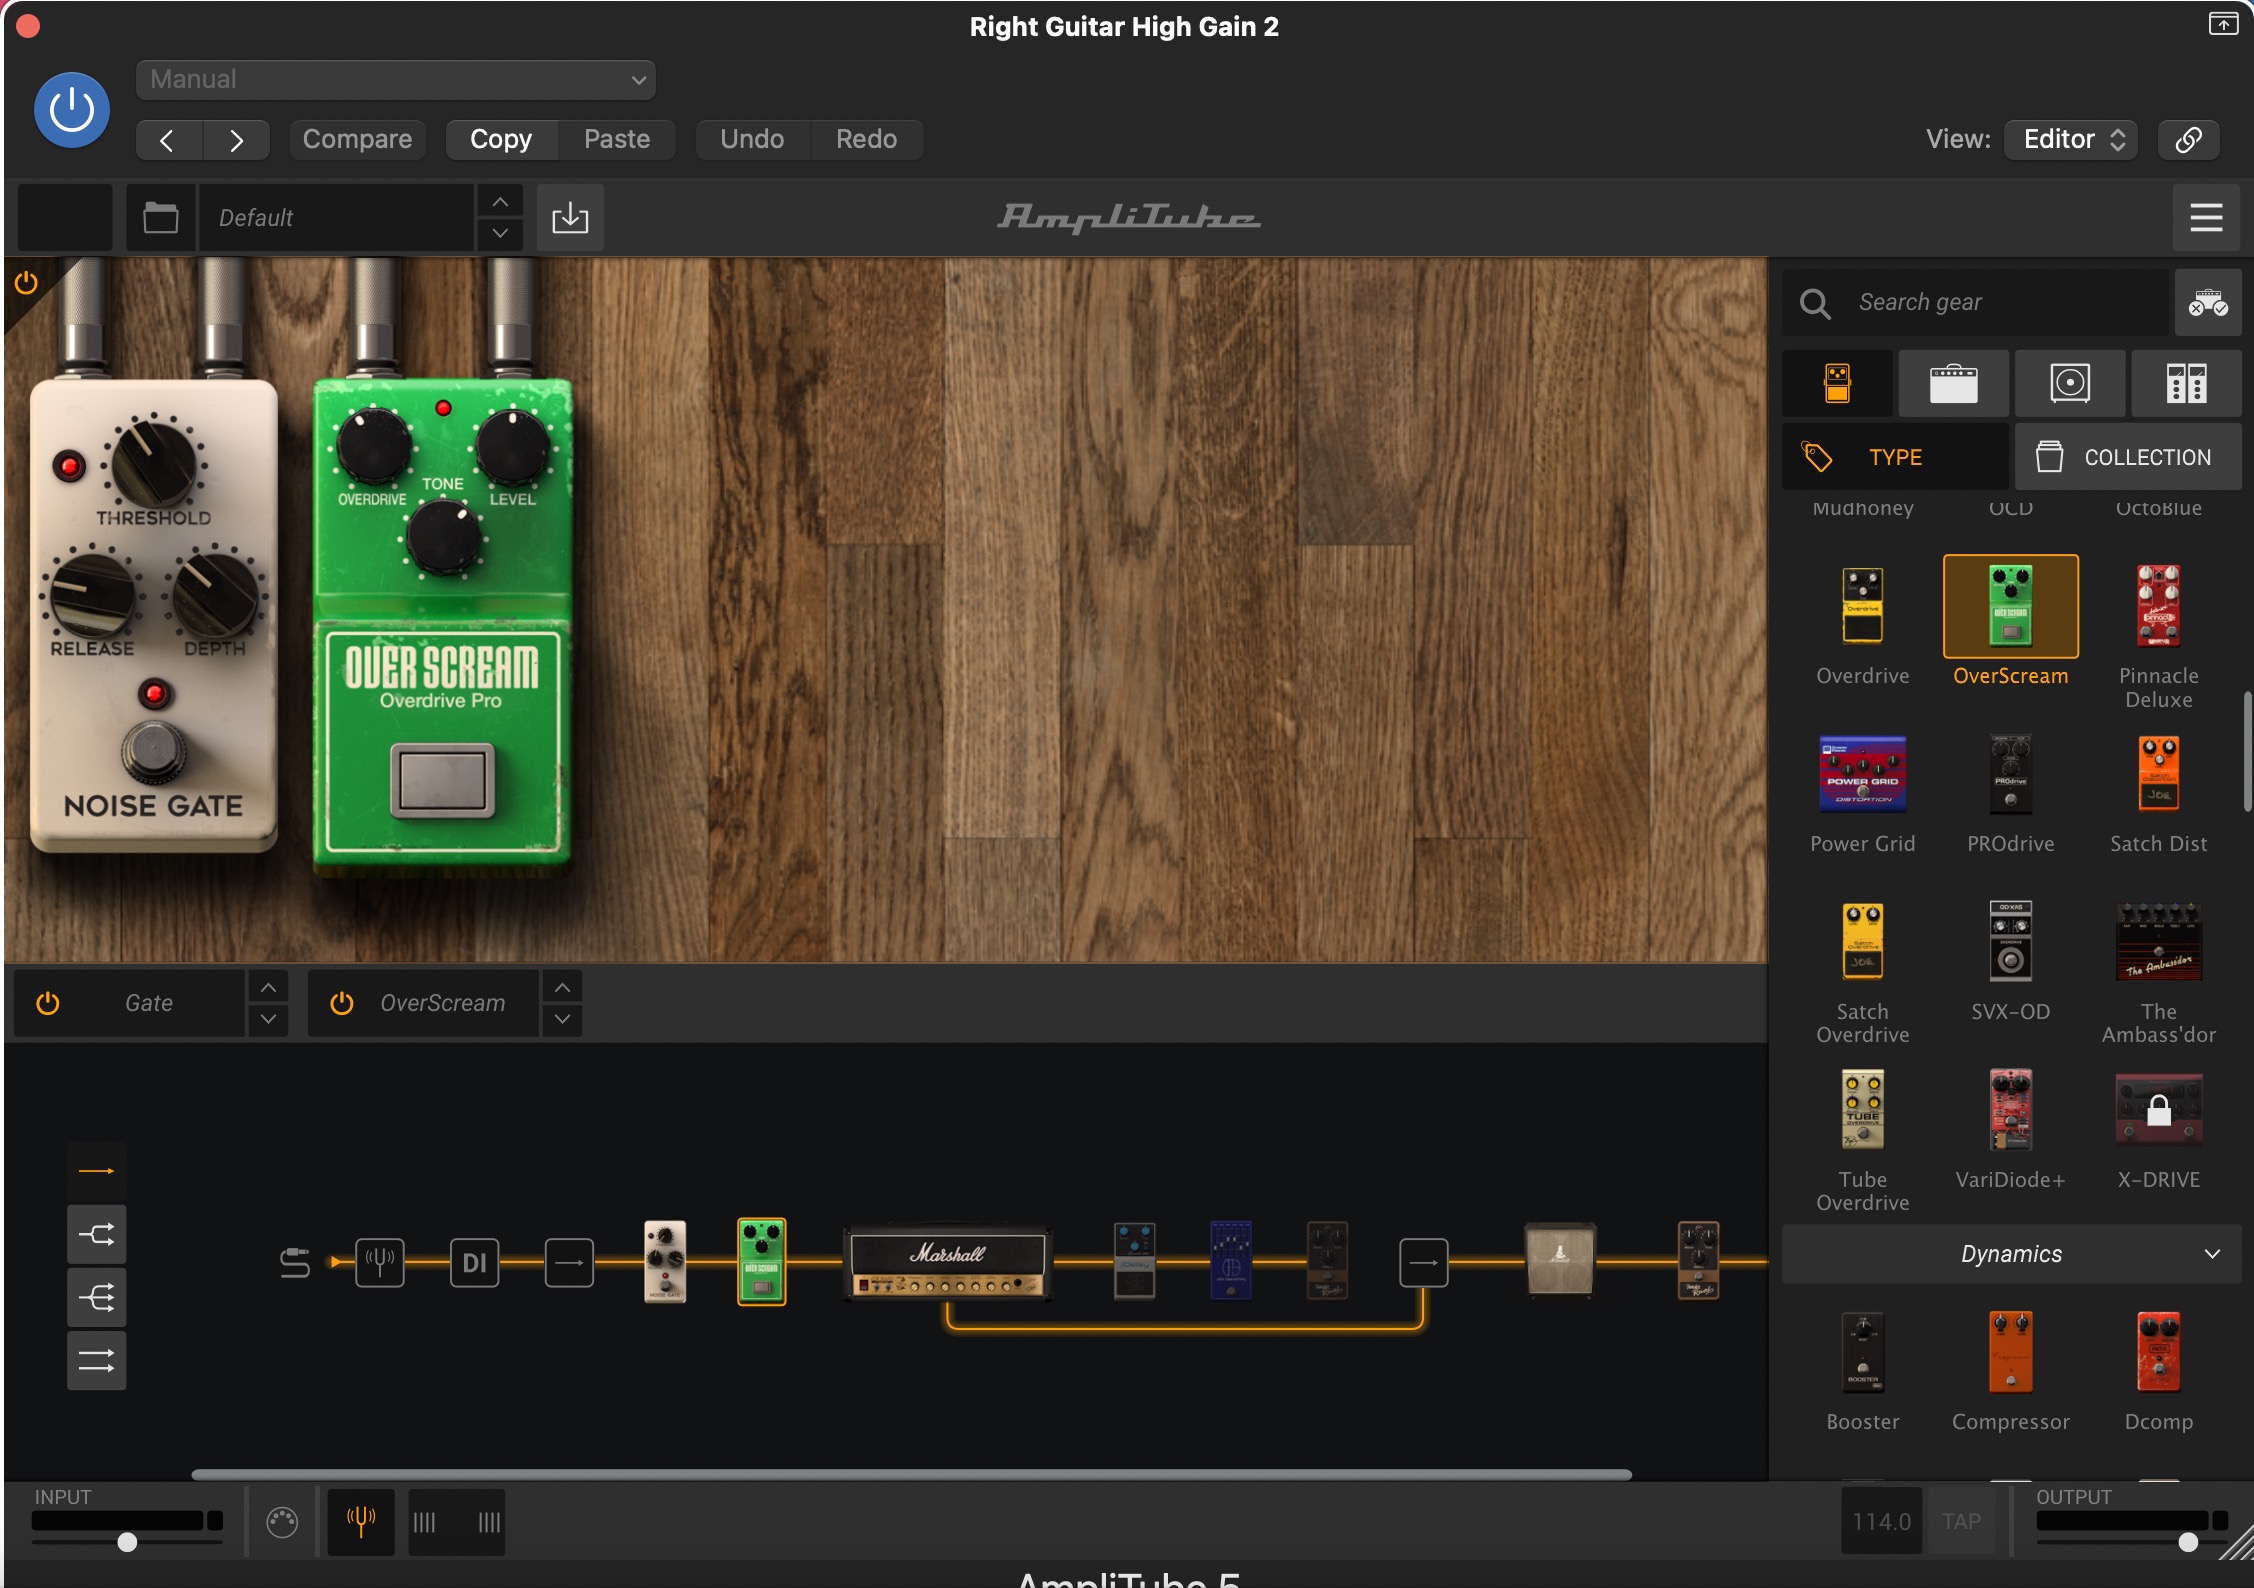Toggle the Gate slot power

pos(48,1003)
